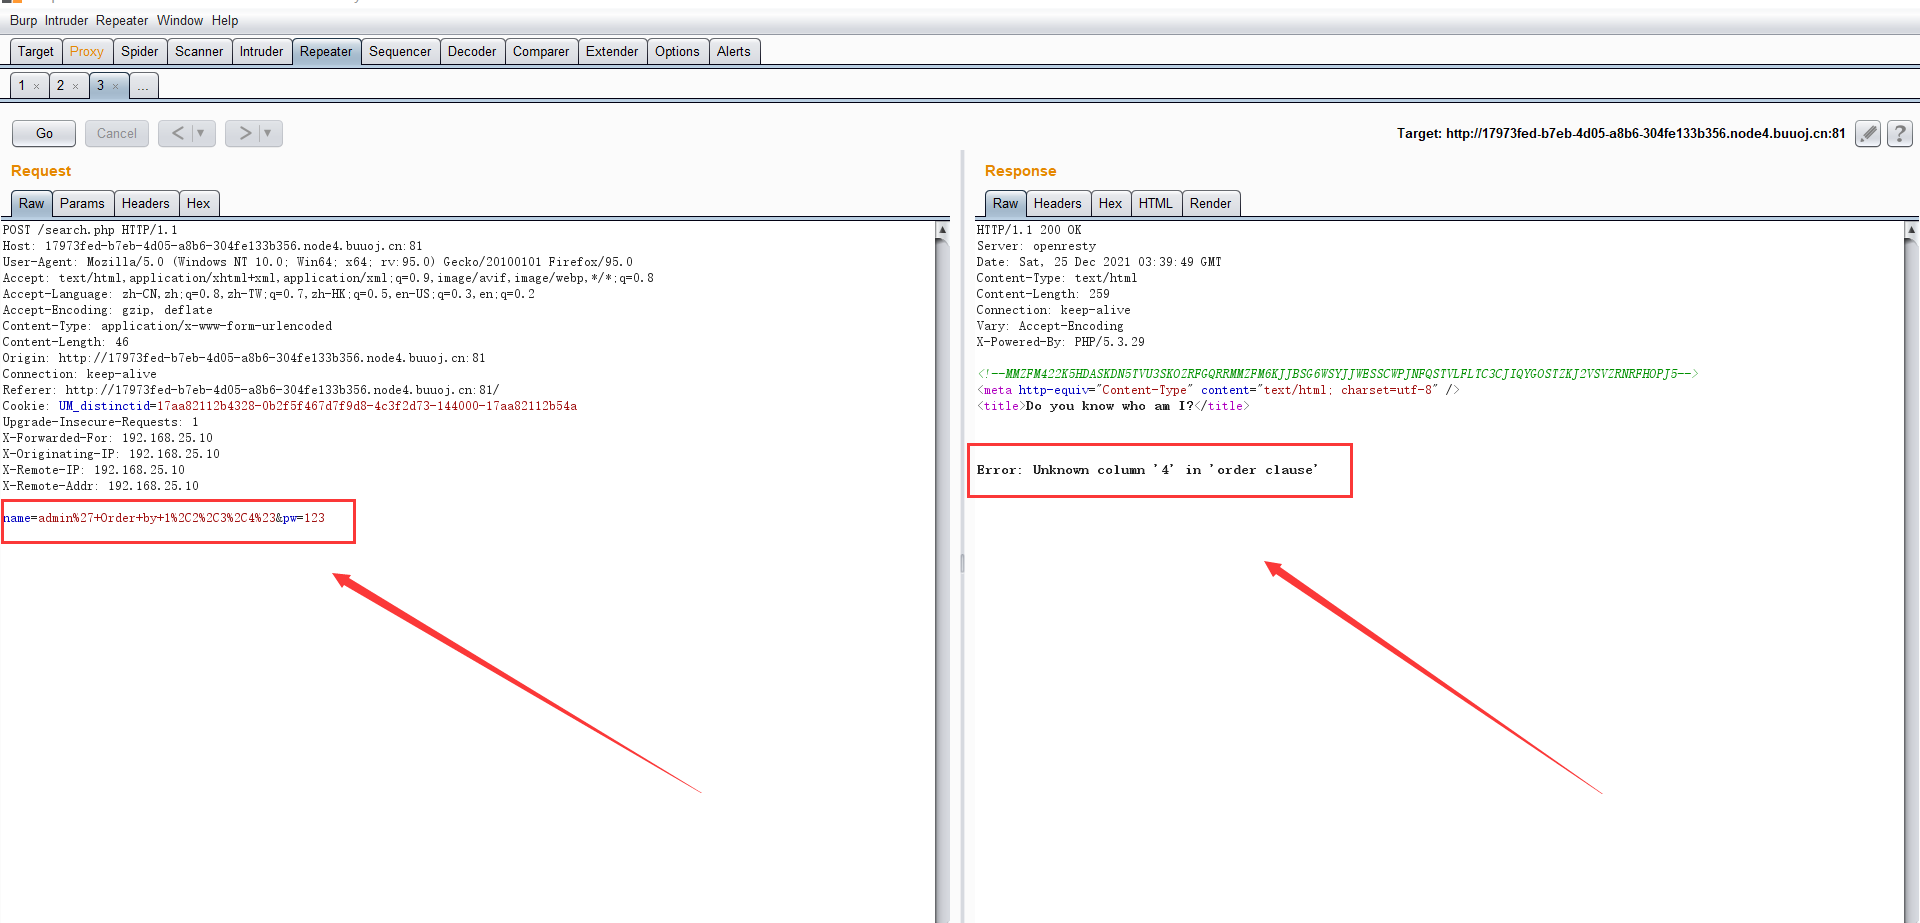Click the 'Error: Unknown column' response text

[1148, 470]
